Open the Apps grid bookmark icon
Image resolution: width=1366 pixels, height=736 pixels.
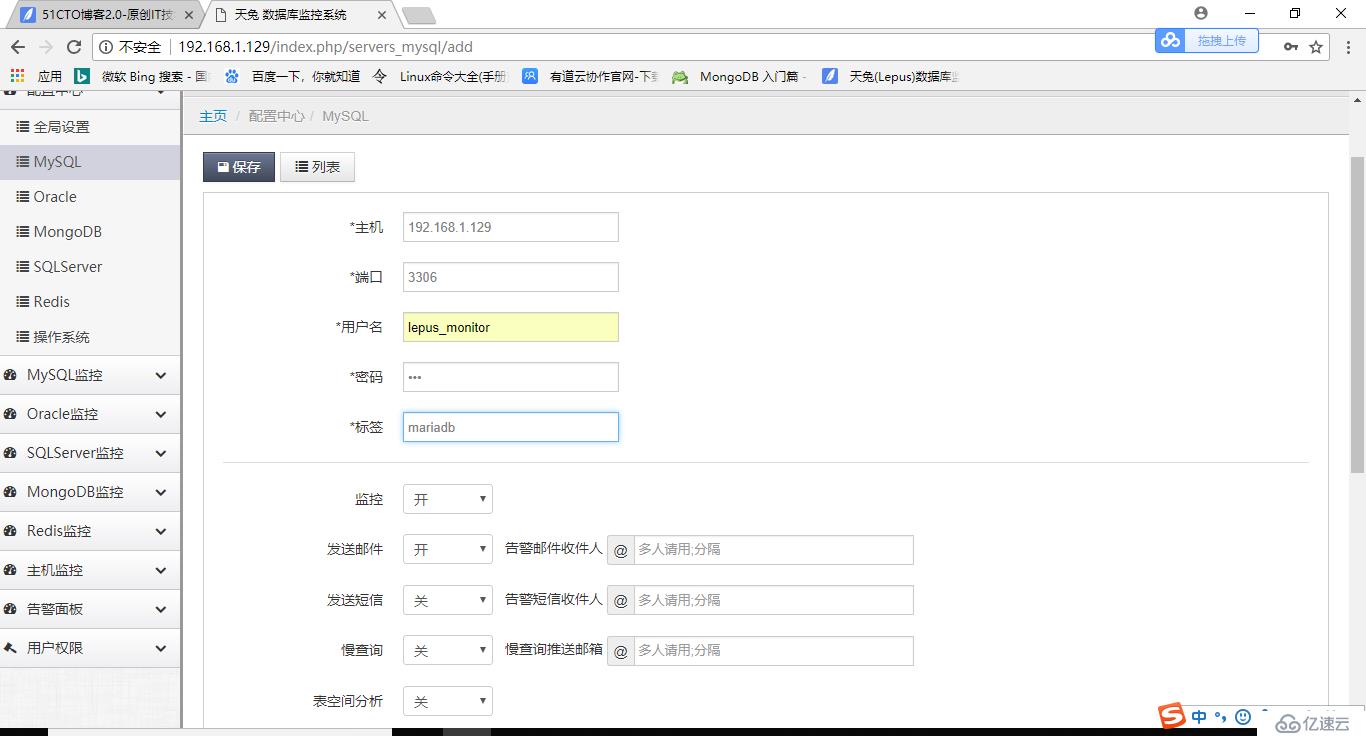point(17,76)
